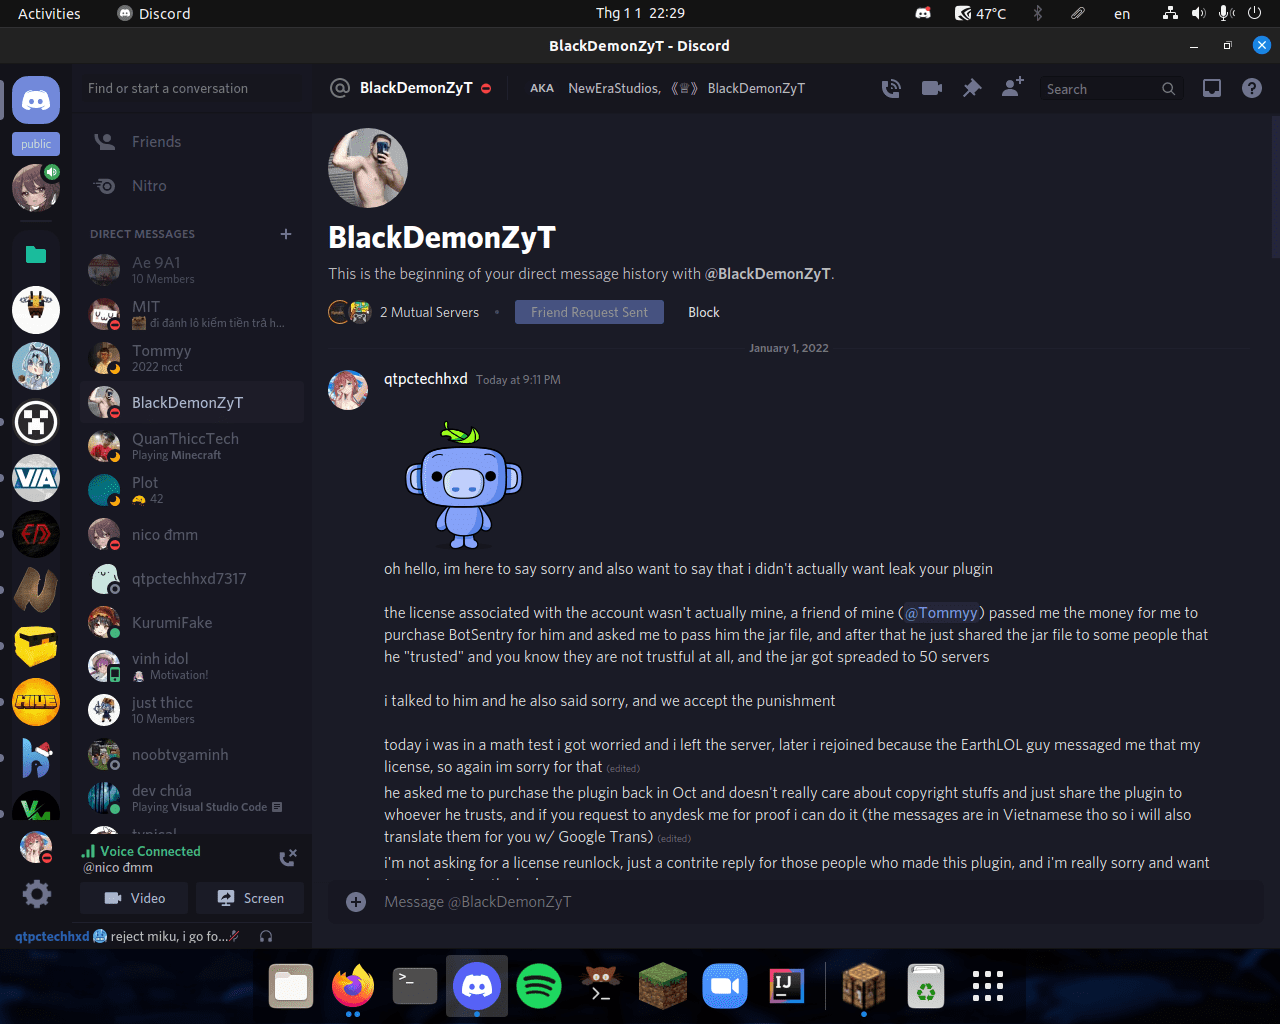Open the noobtvgaminh direct message
This screenshot has height=1024, width=1280.
tap(191, 754)
